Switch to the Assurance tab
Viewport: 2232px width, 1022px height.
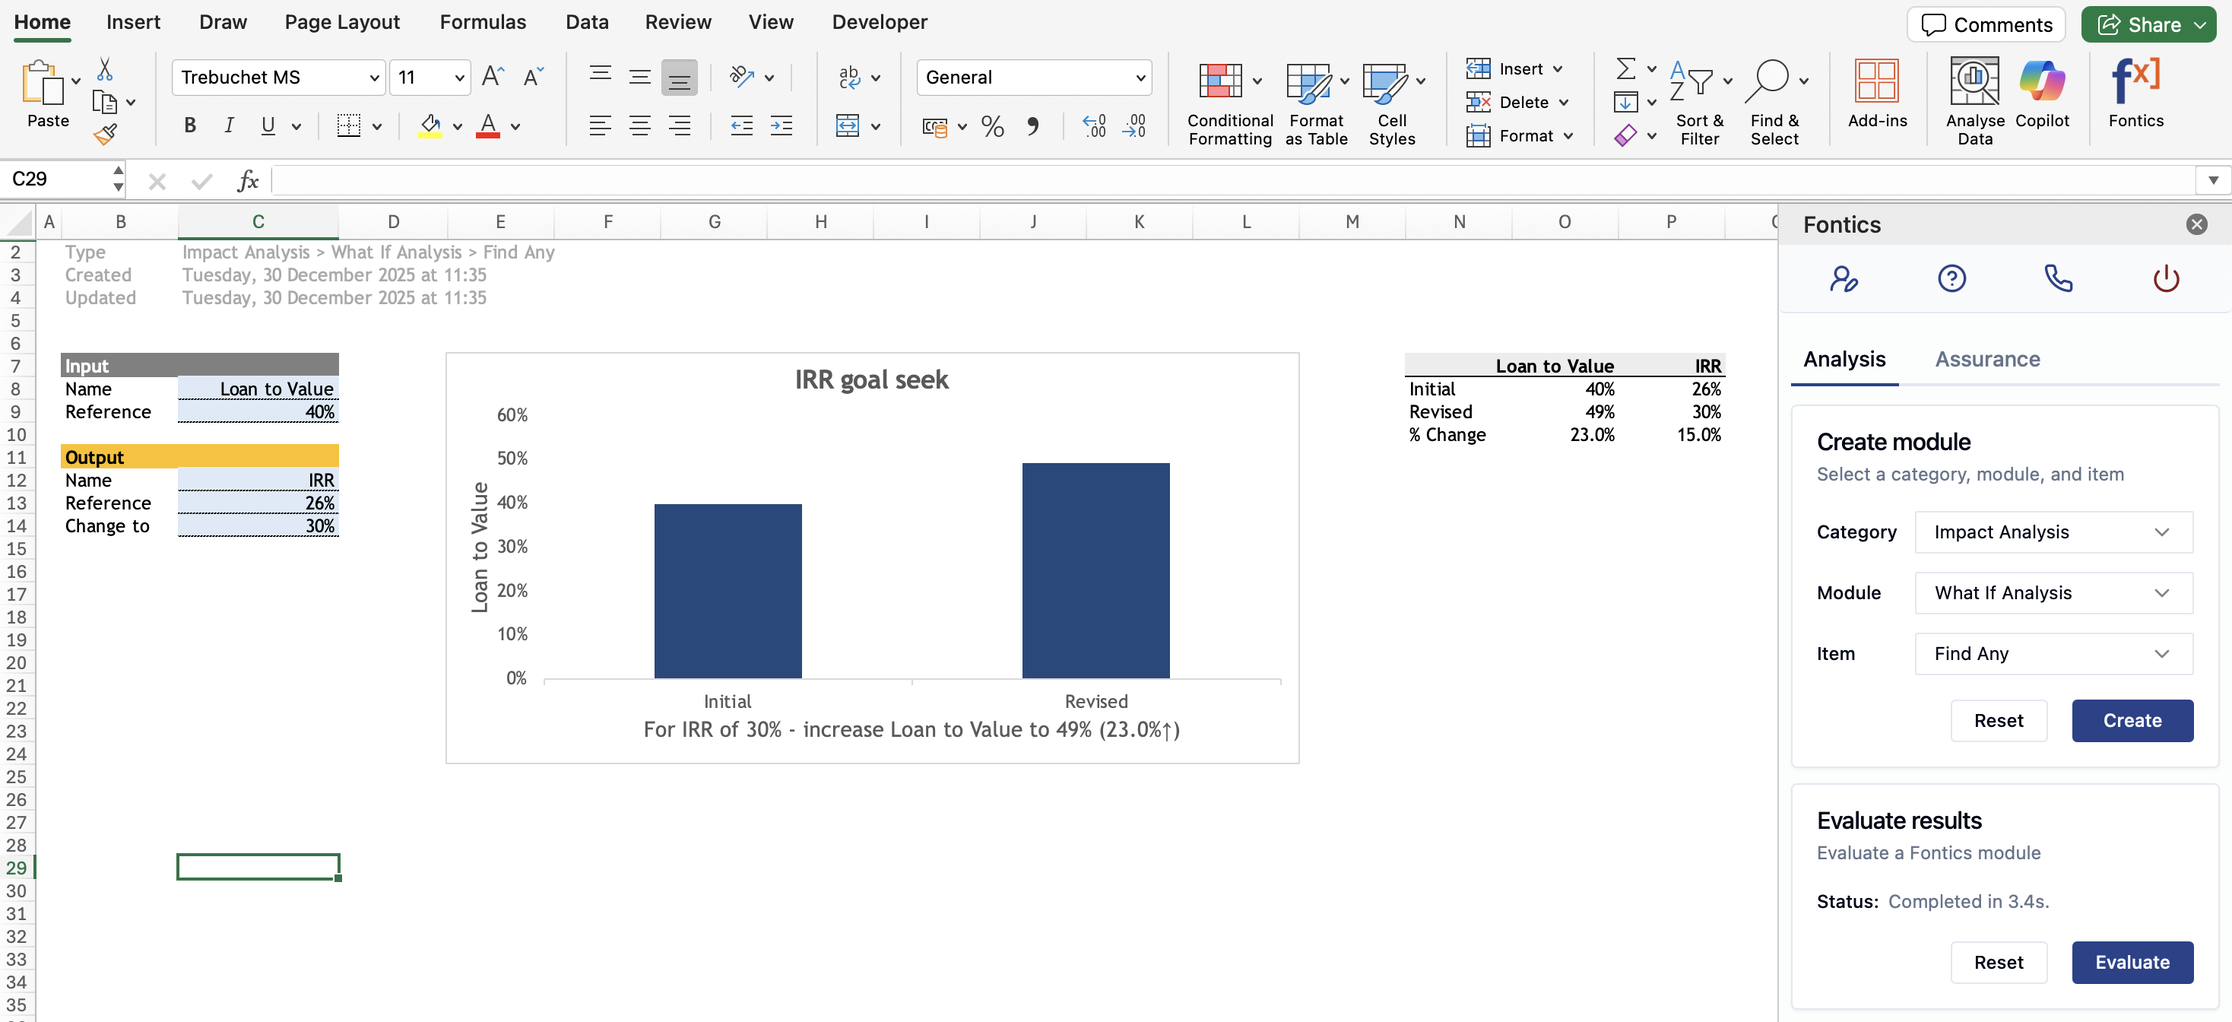click(1987, 359)
